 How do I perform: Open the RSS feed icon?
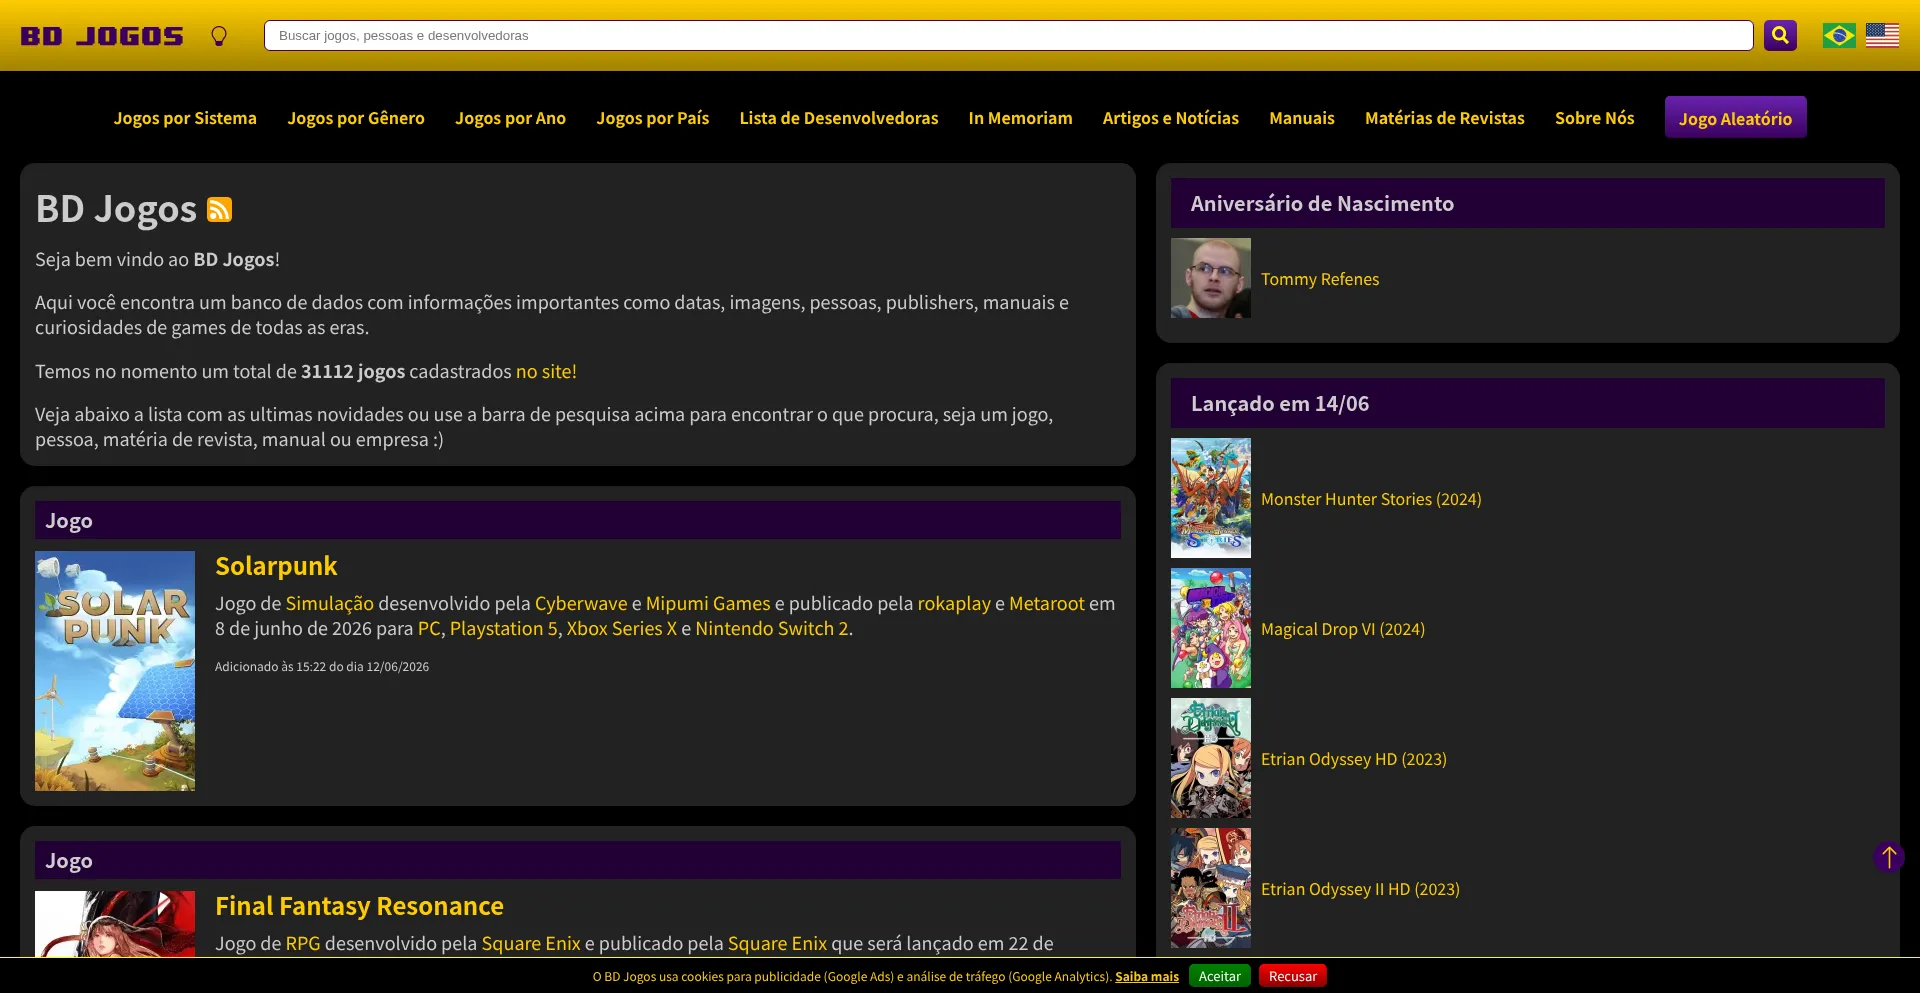[x=219, y=209]
